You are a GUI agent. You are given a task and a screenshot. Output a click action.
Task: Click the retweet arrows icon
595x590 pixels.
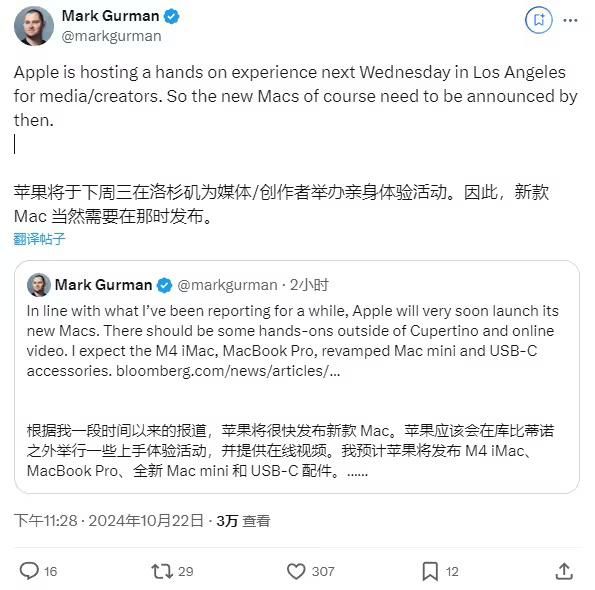[x=162, y=571]
